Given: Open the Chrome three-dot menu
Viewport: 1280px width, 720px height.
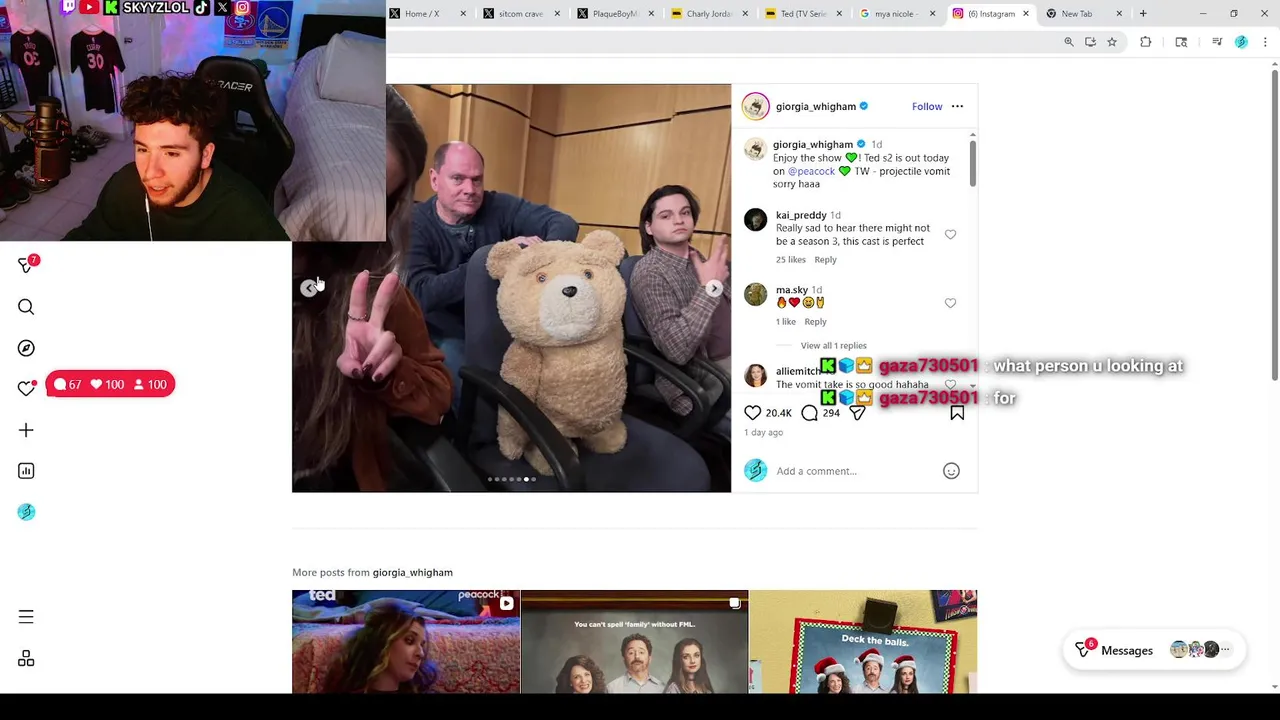Looking at the screenshot, I should coord(1265,42).
